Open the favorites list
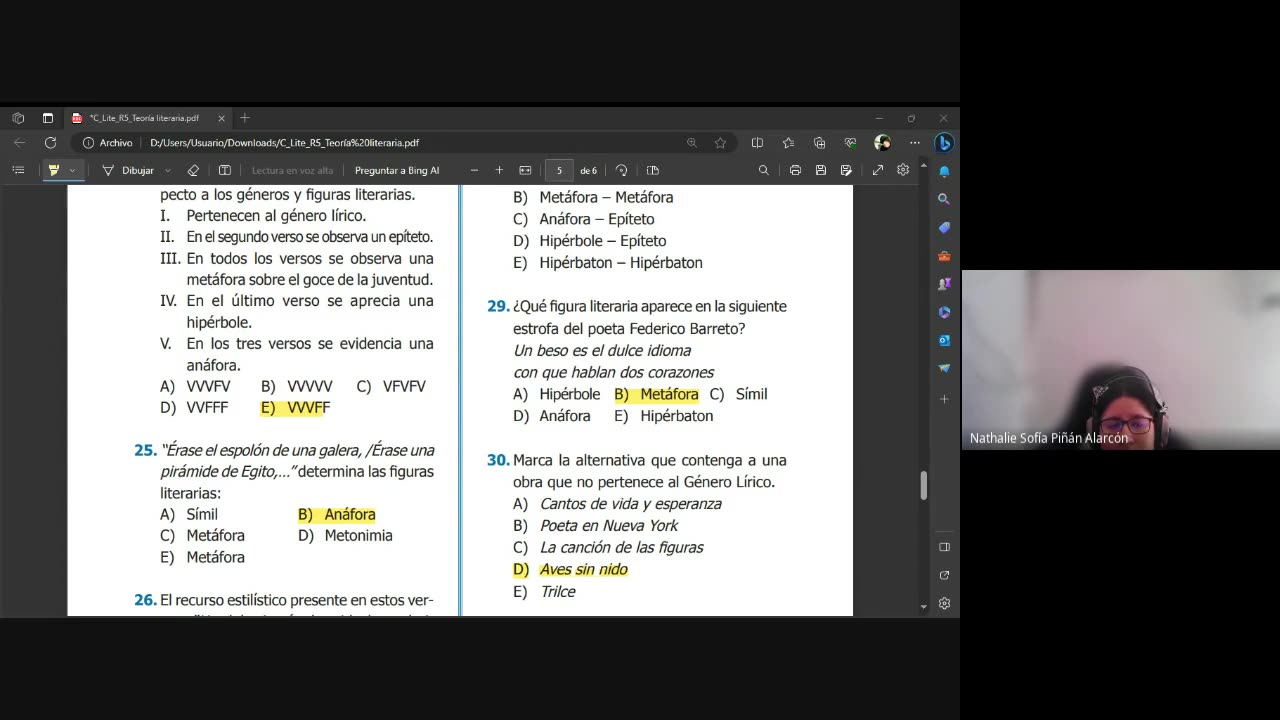This screenshot has height=720, width=1280. click(x=788, y=143)
